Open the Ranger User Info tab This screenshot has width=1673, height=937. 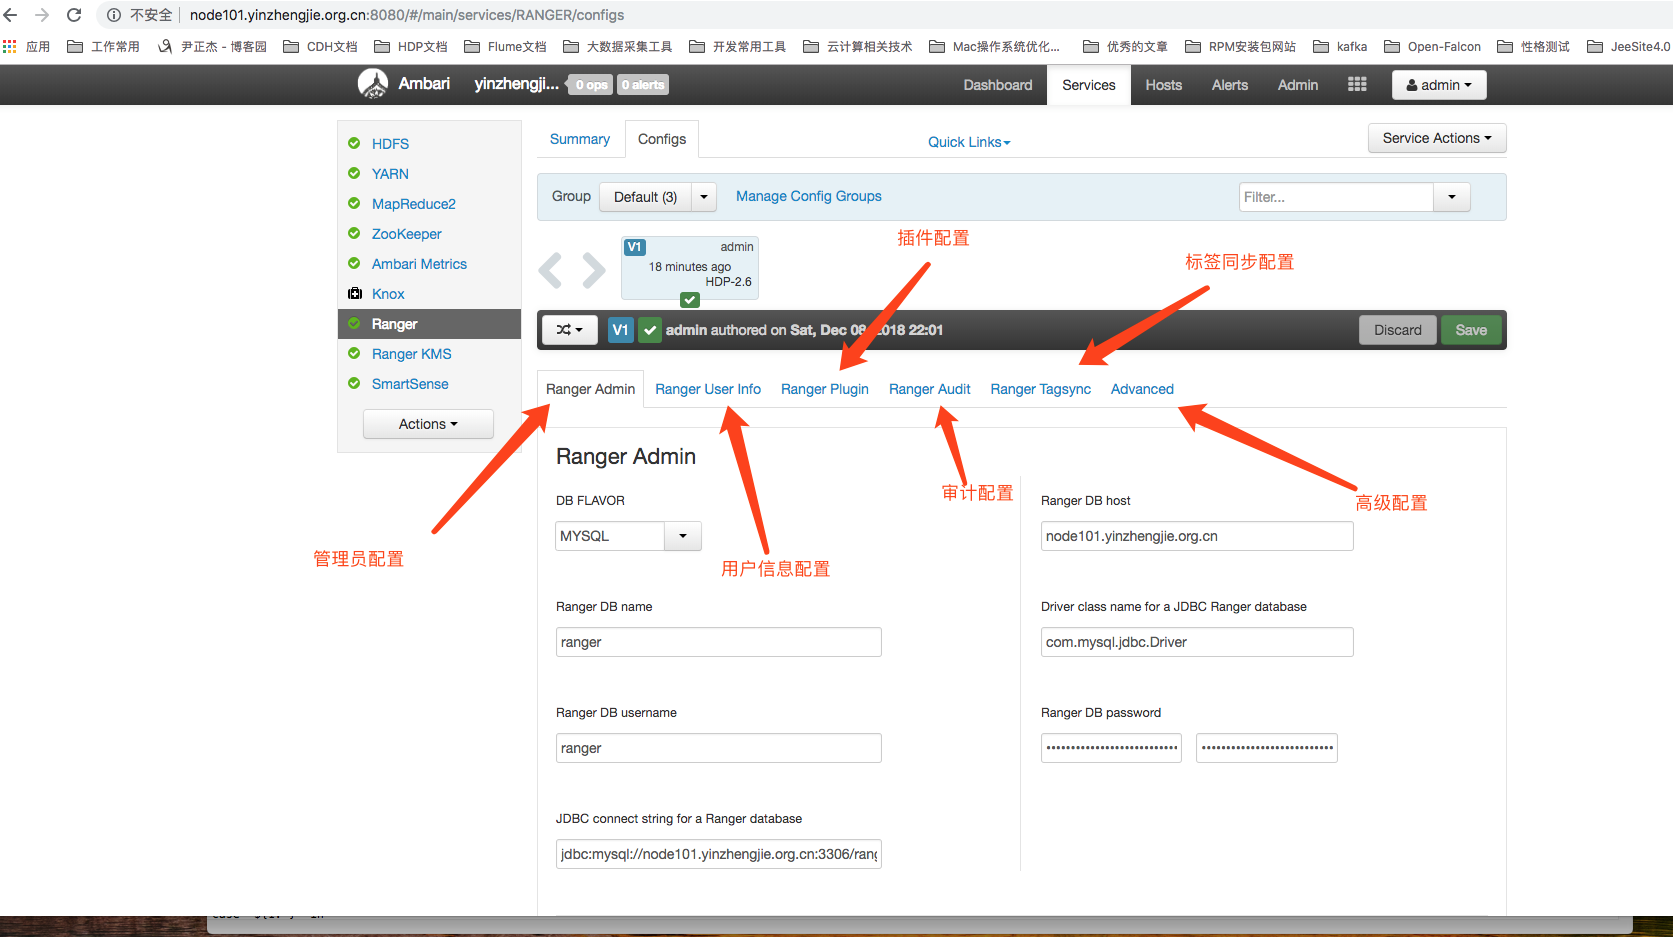pos(708,389)
